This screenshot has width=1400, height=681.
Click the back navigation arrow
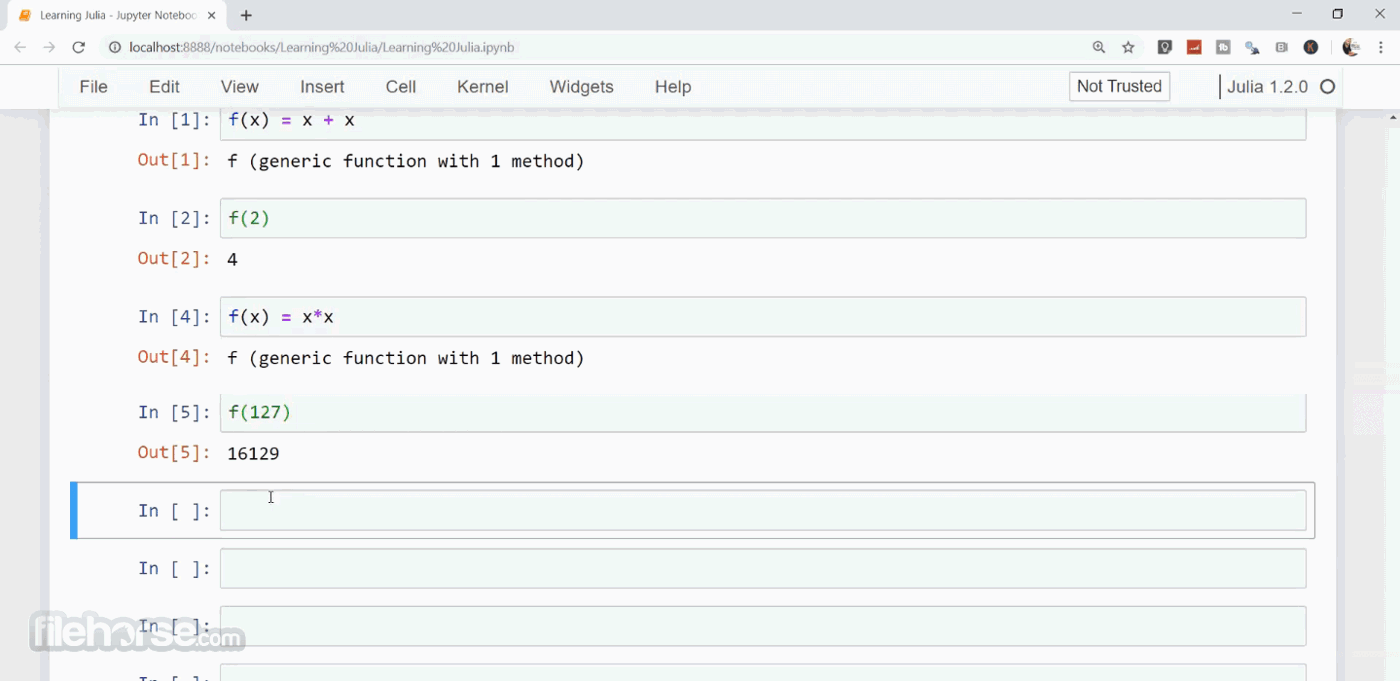pyautogui.click(x=20, y=47)
